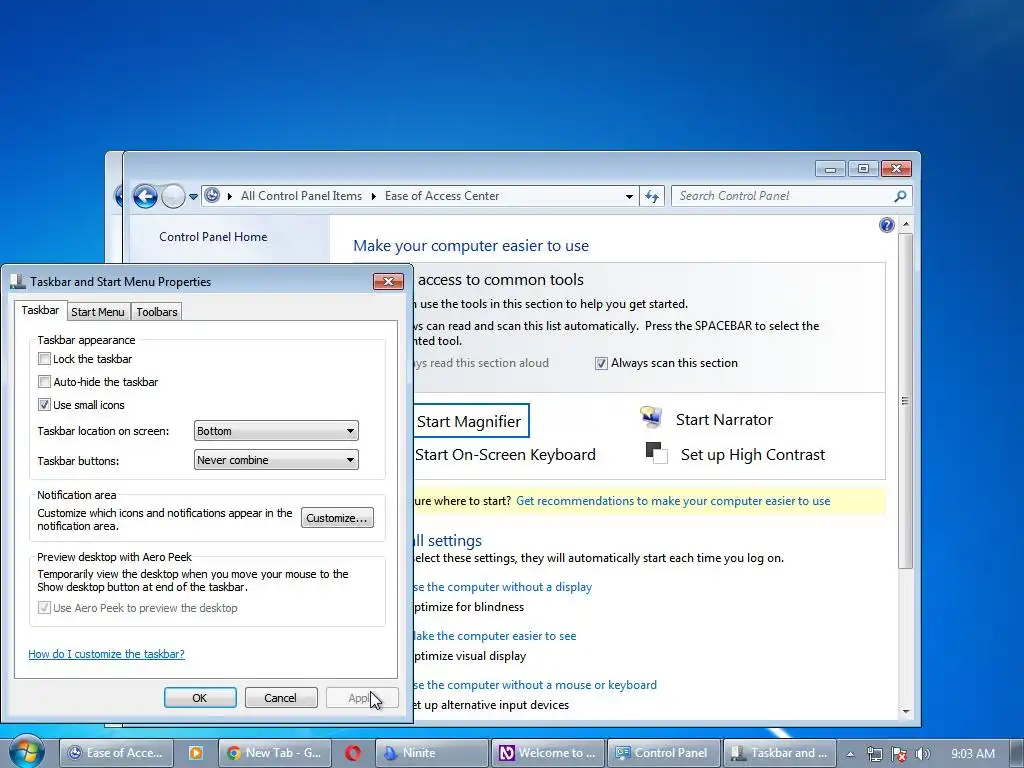1024x768 pixels.
Task: Click the Taskbar Properties title bar icon
Action: 18,281
